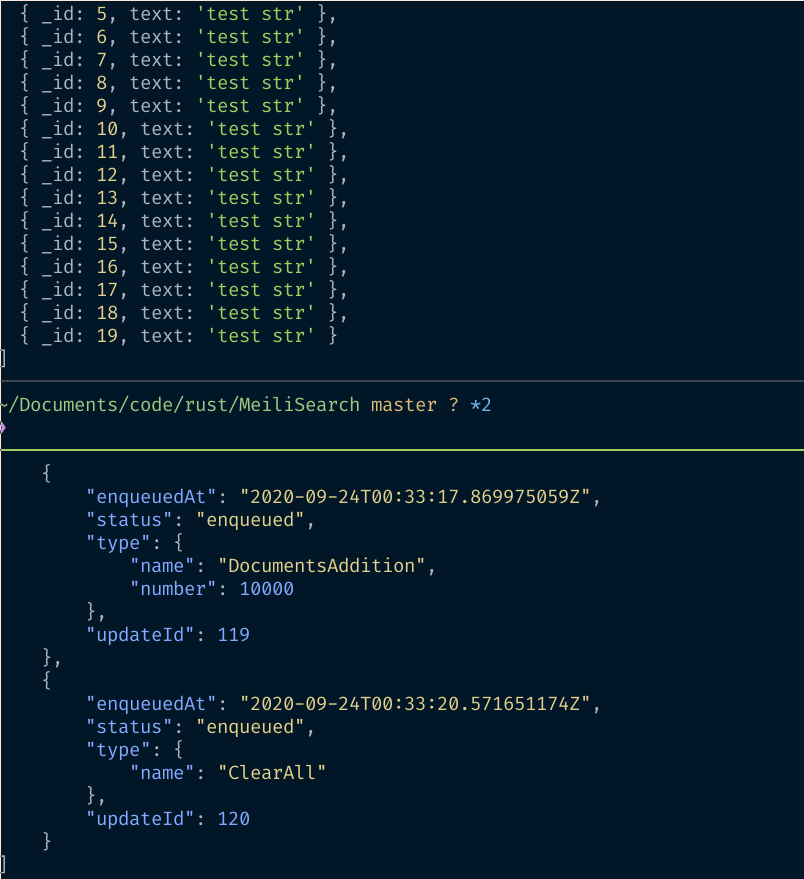Click the "number" key
This screenshot has height=879, width=804.
pyautogui.click(x=173, y=589)
